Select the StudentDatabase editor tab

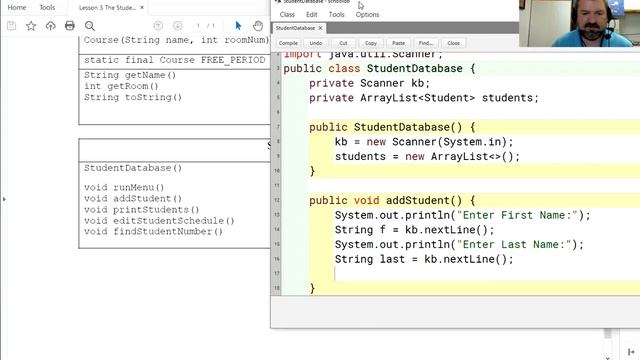[295, 28]
